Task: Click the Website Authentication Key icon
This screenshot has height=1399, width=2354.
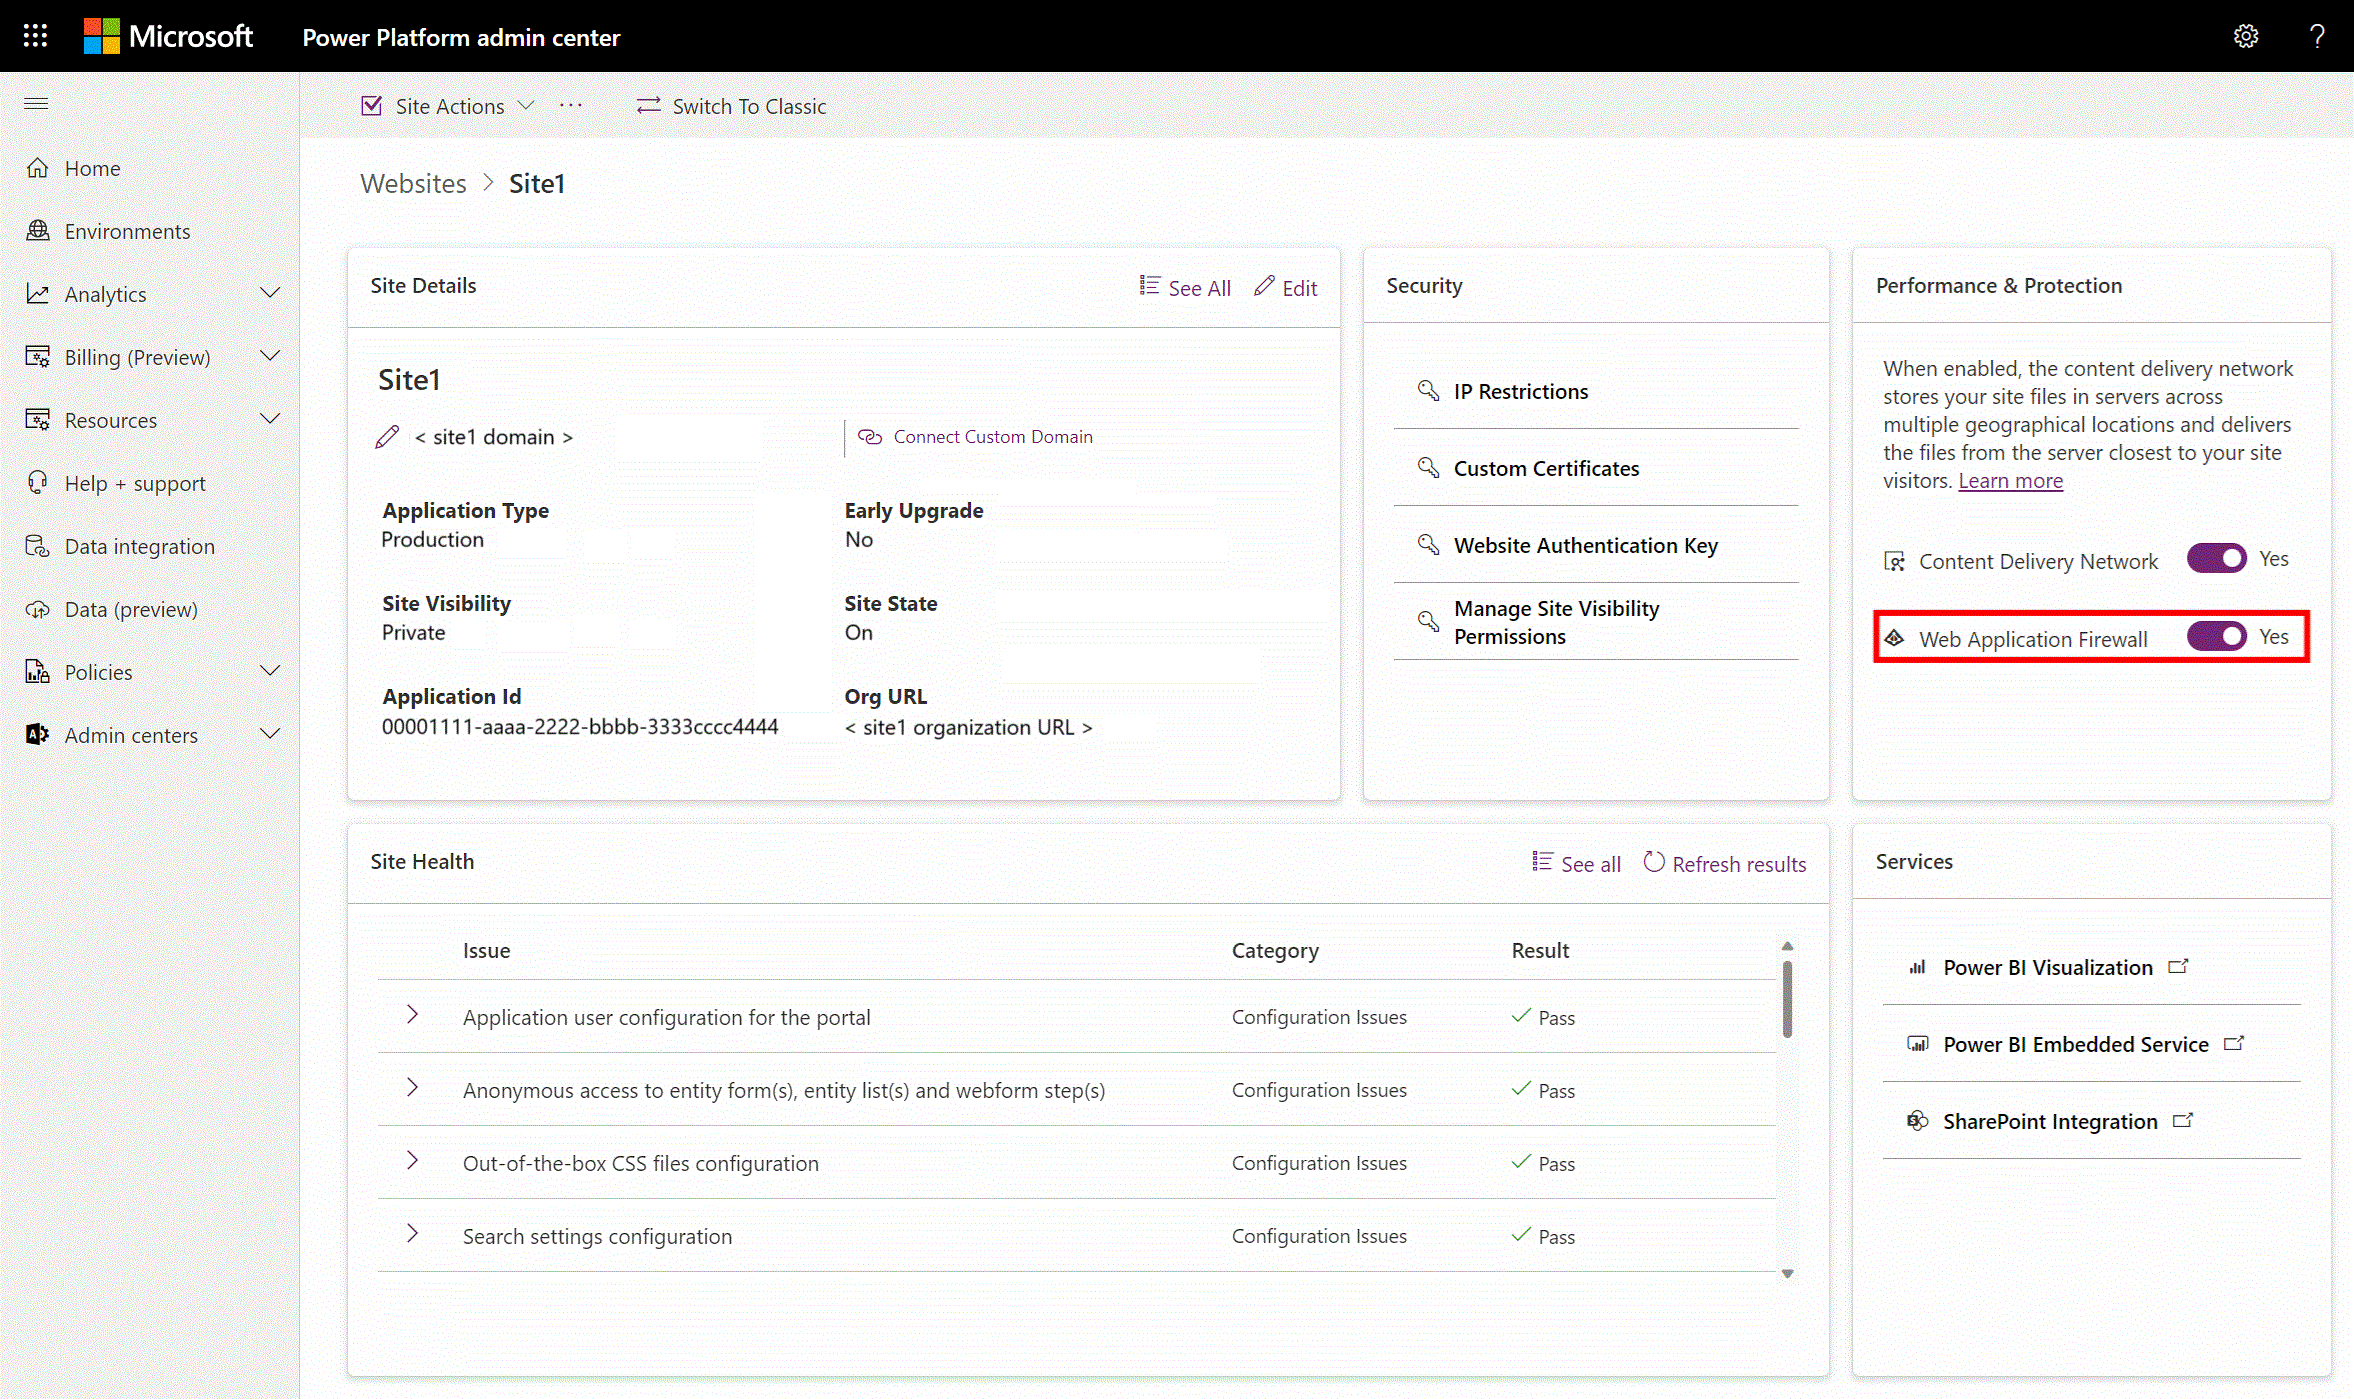Action: click(x=1428, y=543)
